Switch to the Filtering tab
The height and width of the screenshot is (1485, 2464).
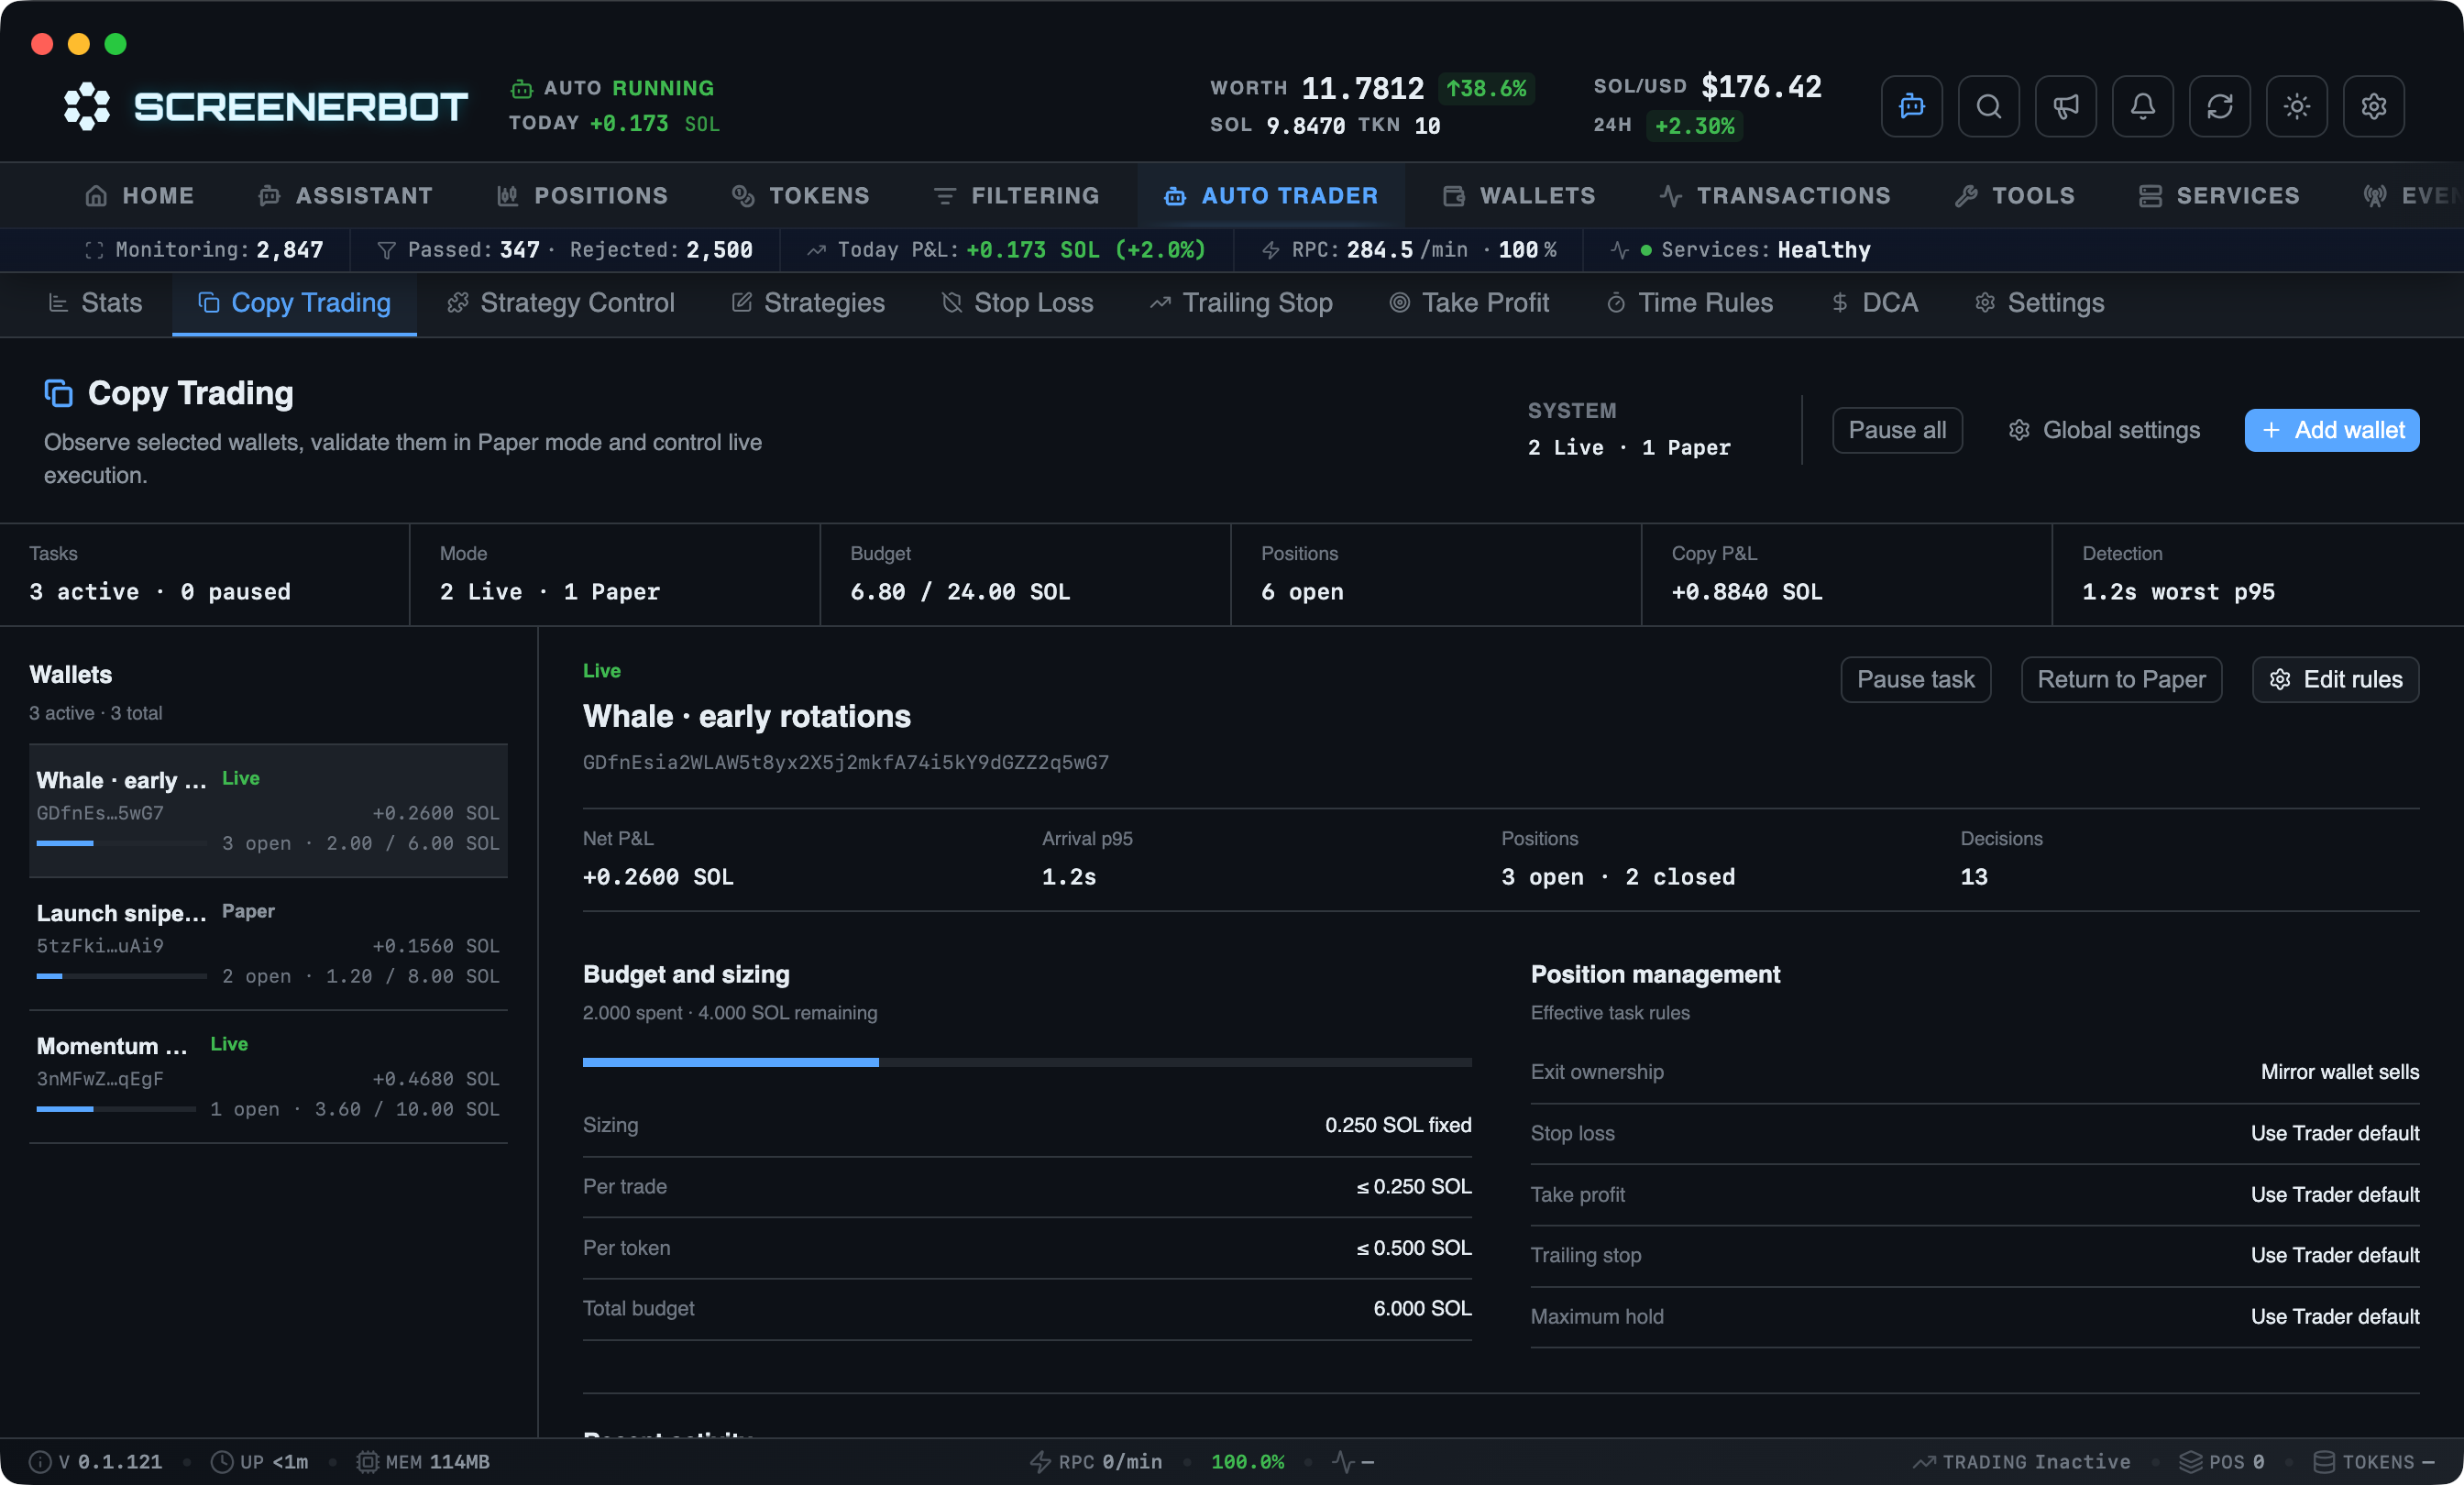coord(1016,195)
